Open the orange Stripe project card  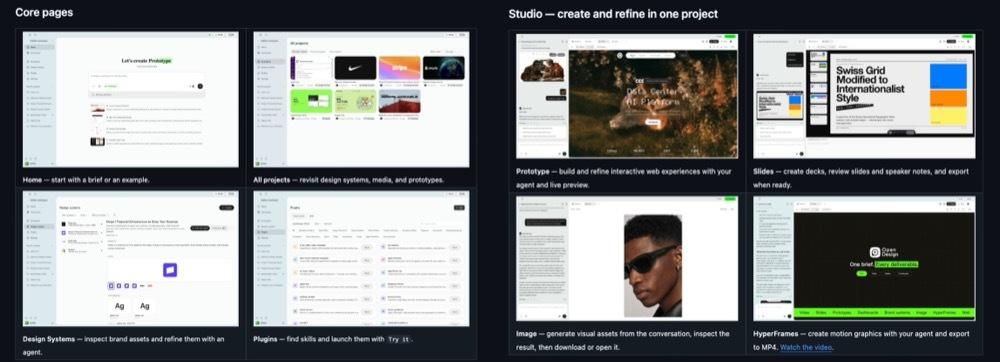click(x=399, y=68)
